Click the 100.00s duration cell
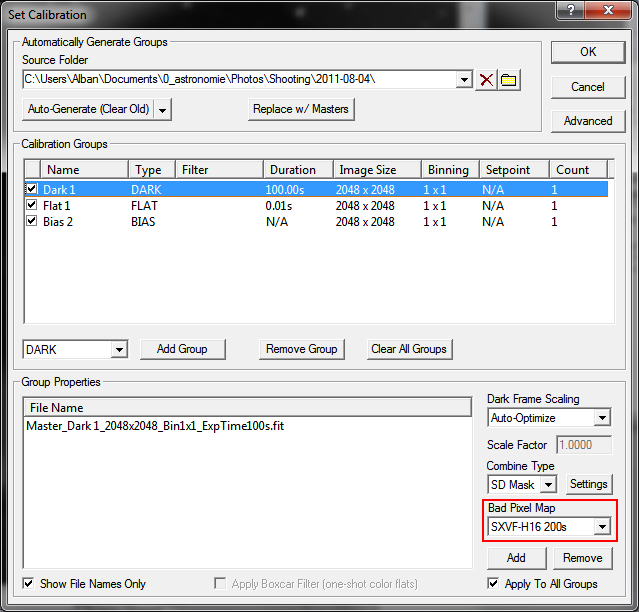This screenshot has width=639, height=612. [285, 189]
